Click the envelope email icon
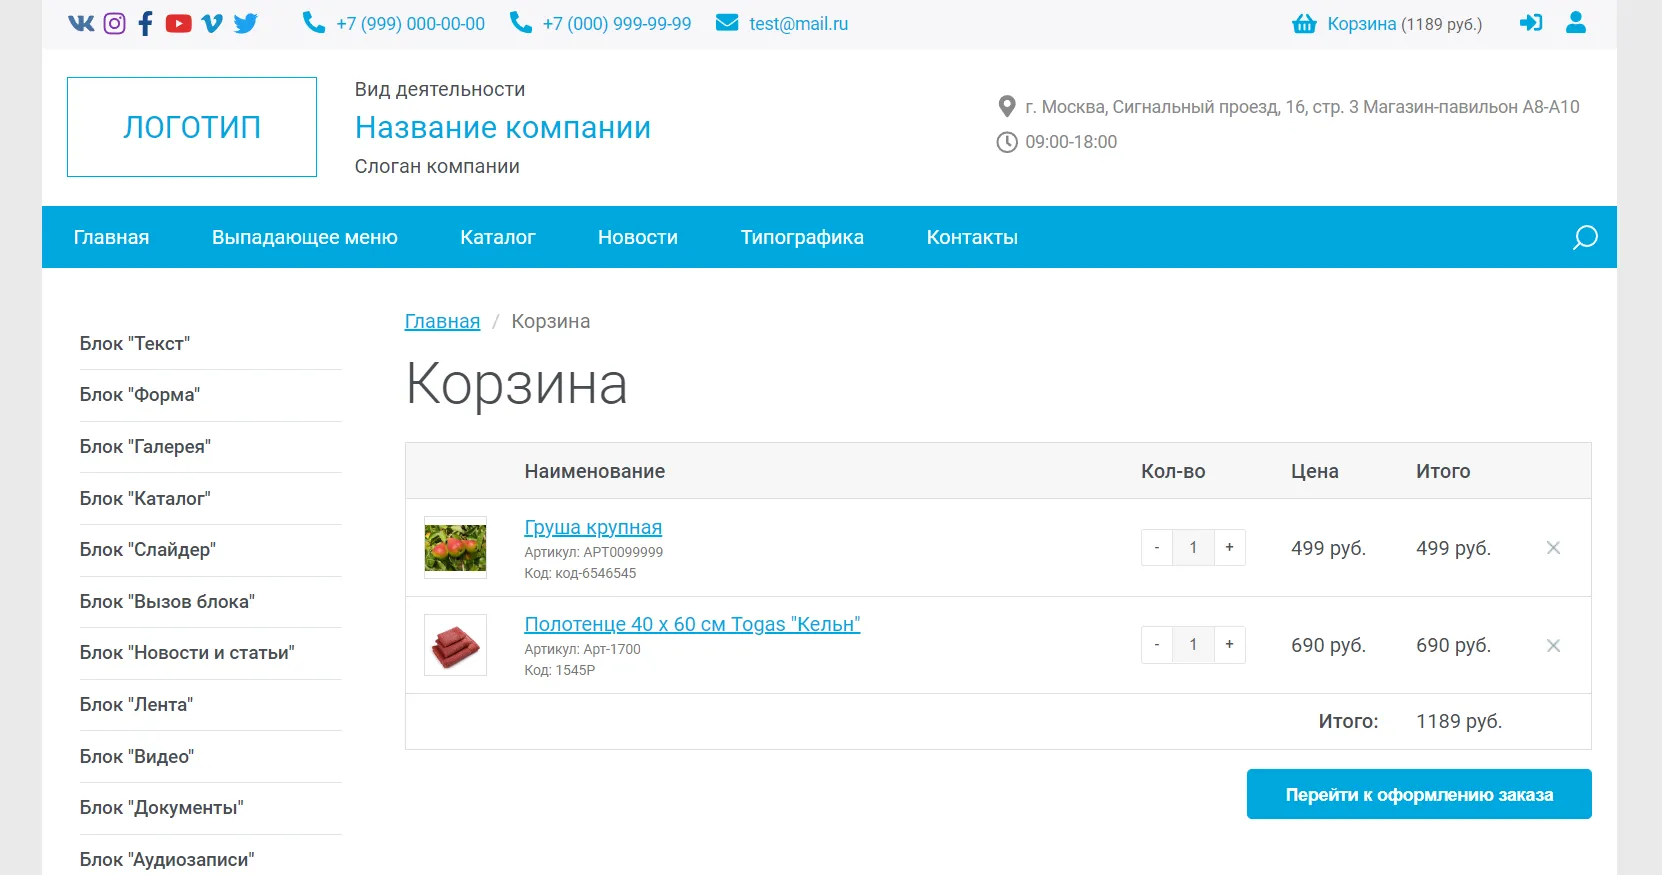The image size is (1662, 875). coord(727,22)
